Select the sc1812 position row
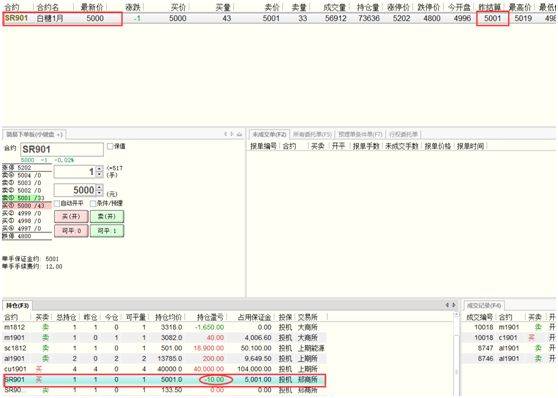This screenshot has height=398, width=558. coord(164,348)
